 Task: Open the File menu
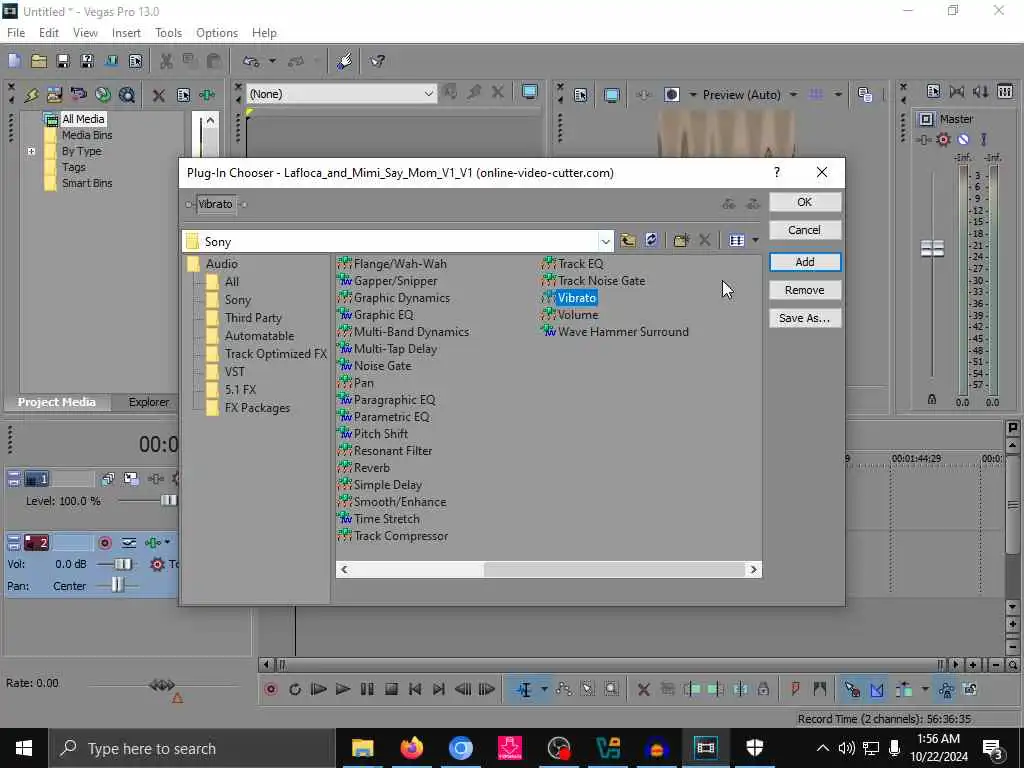(16, 33)
